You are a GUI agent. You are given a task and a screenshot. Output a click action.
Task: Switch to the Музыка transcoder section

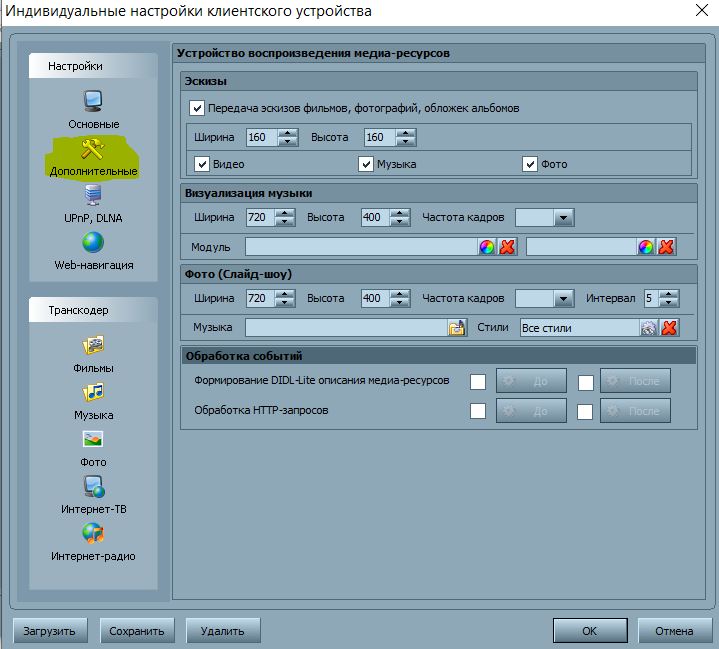point(94,393)
